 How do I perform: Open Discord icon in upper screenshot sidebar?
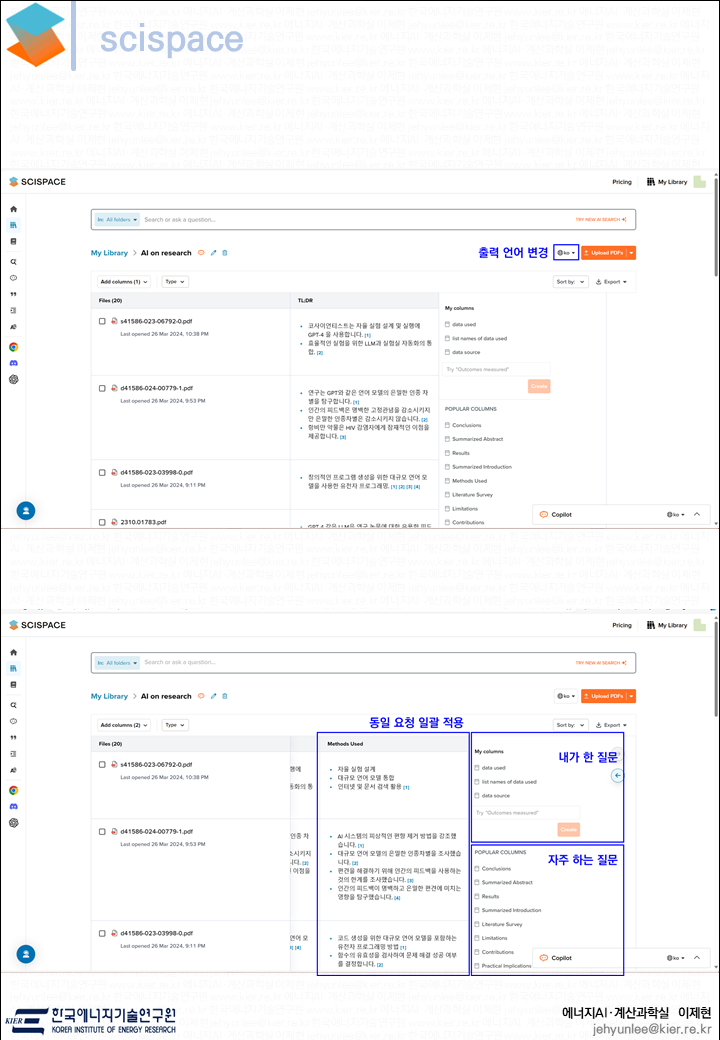(x=13, y=363)
